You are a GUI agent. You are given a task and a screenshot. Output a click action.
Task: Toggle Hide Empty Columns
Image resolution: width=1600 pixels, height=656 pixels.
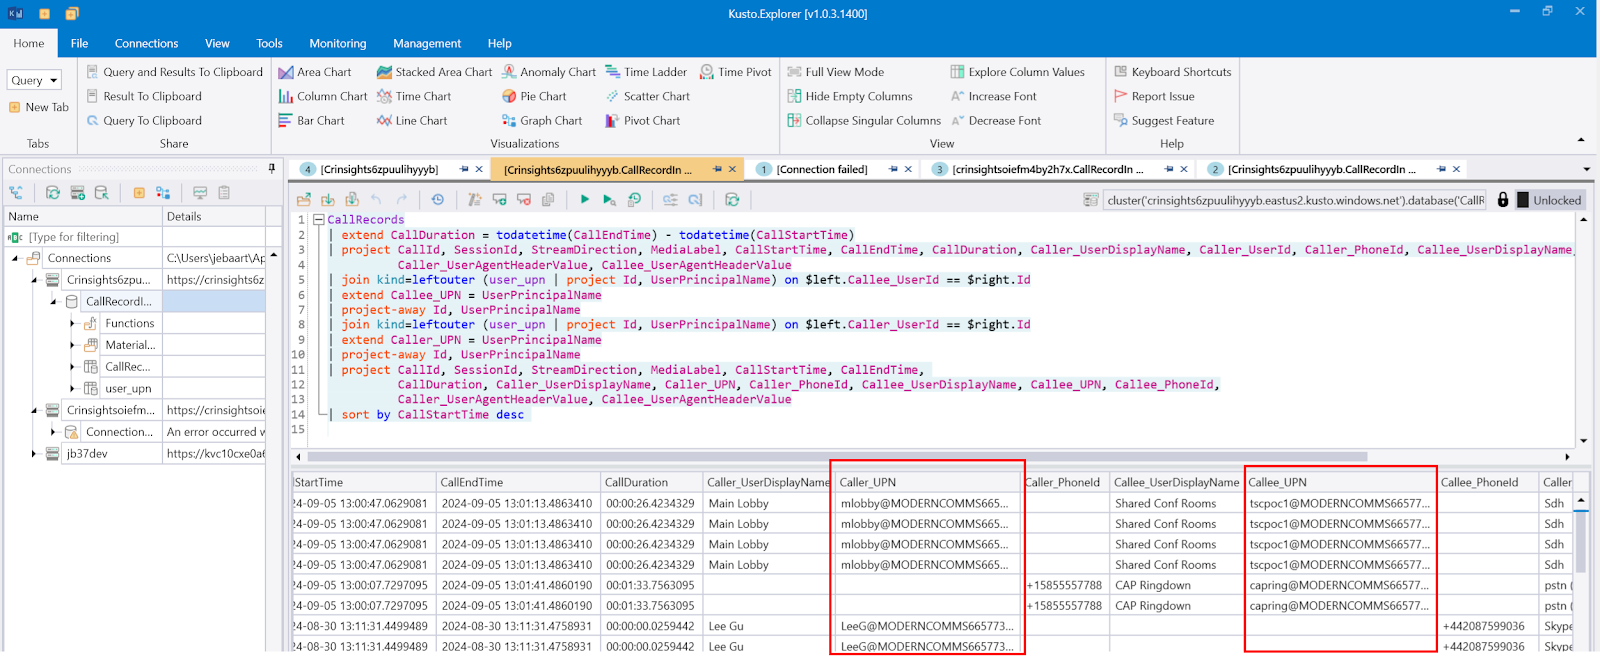coord(850,96)
